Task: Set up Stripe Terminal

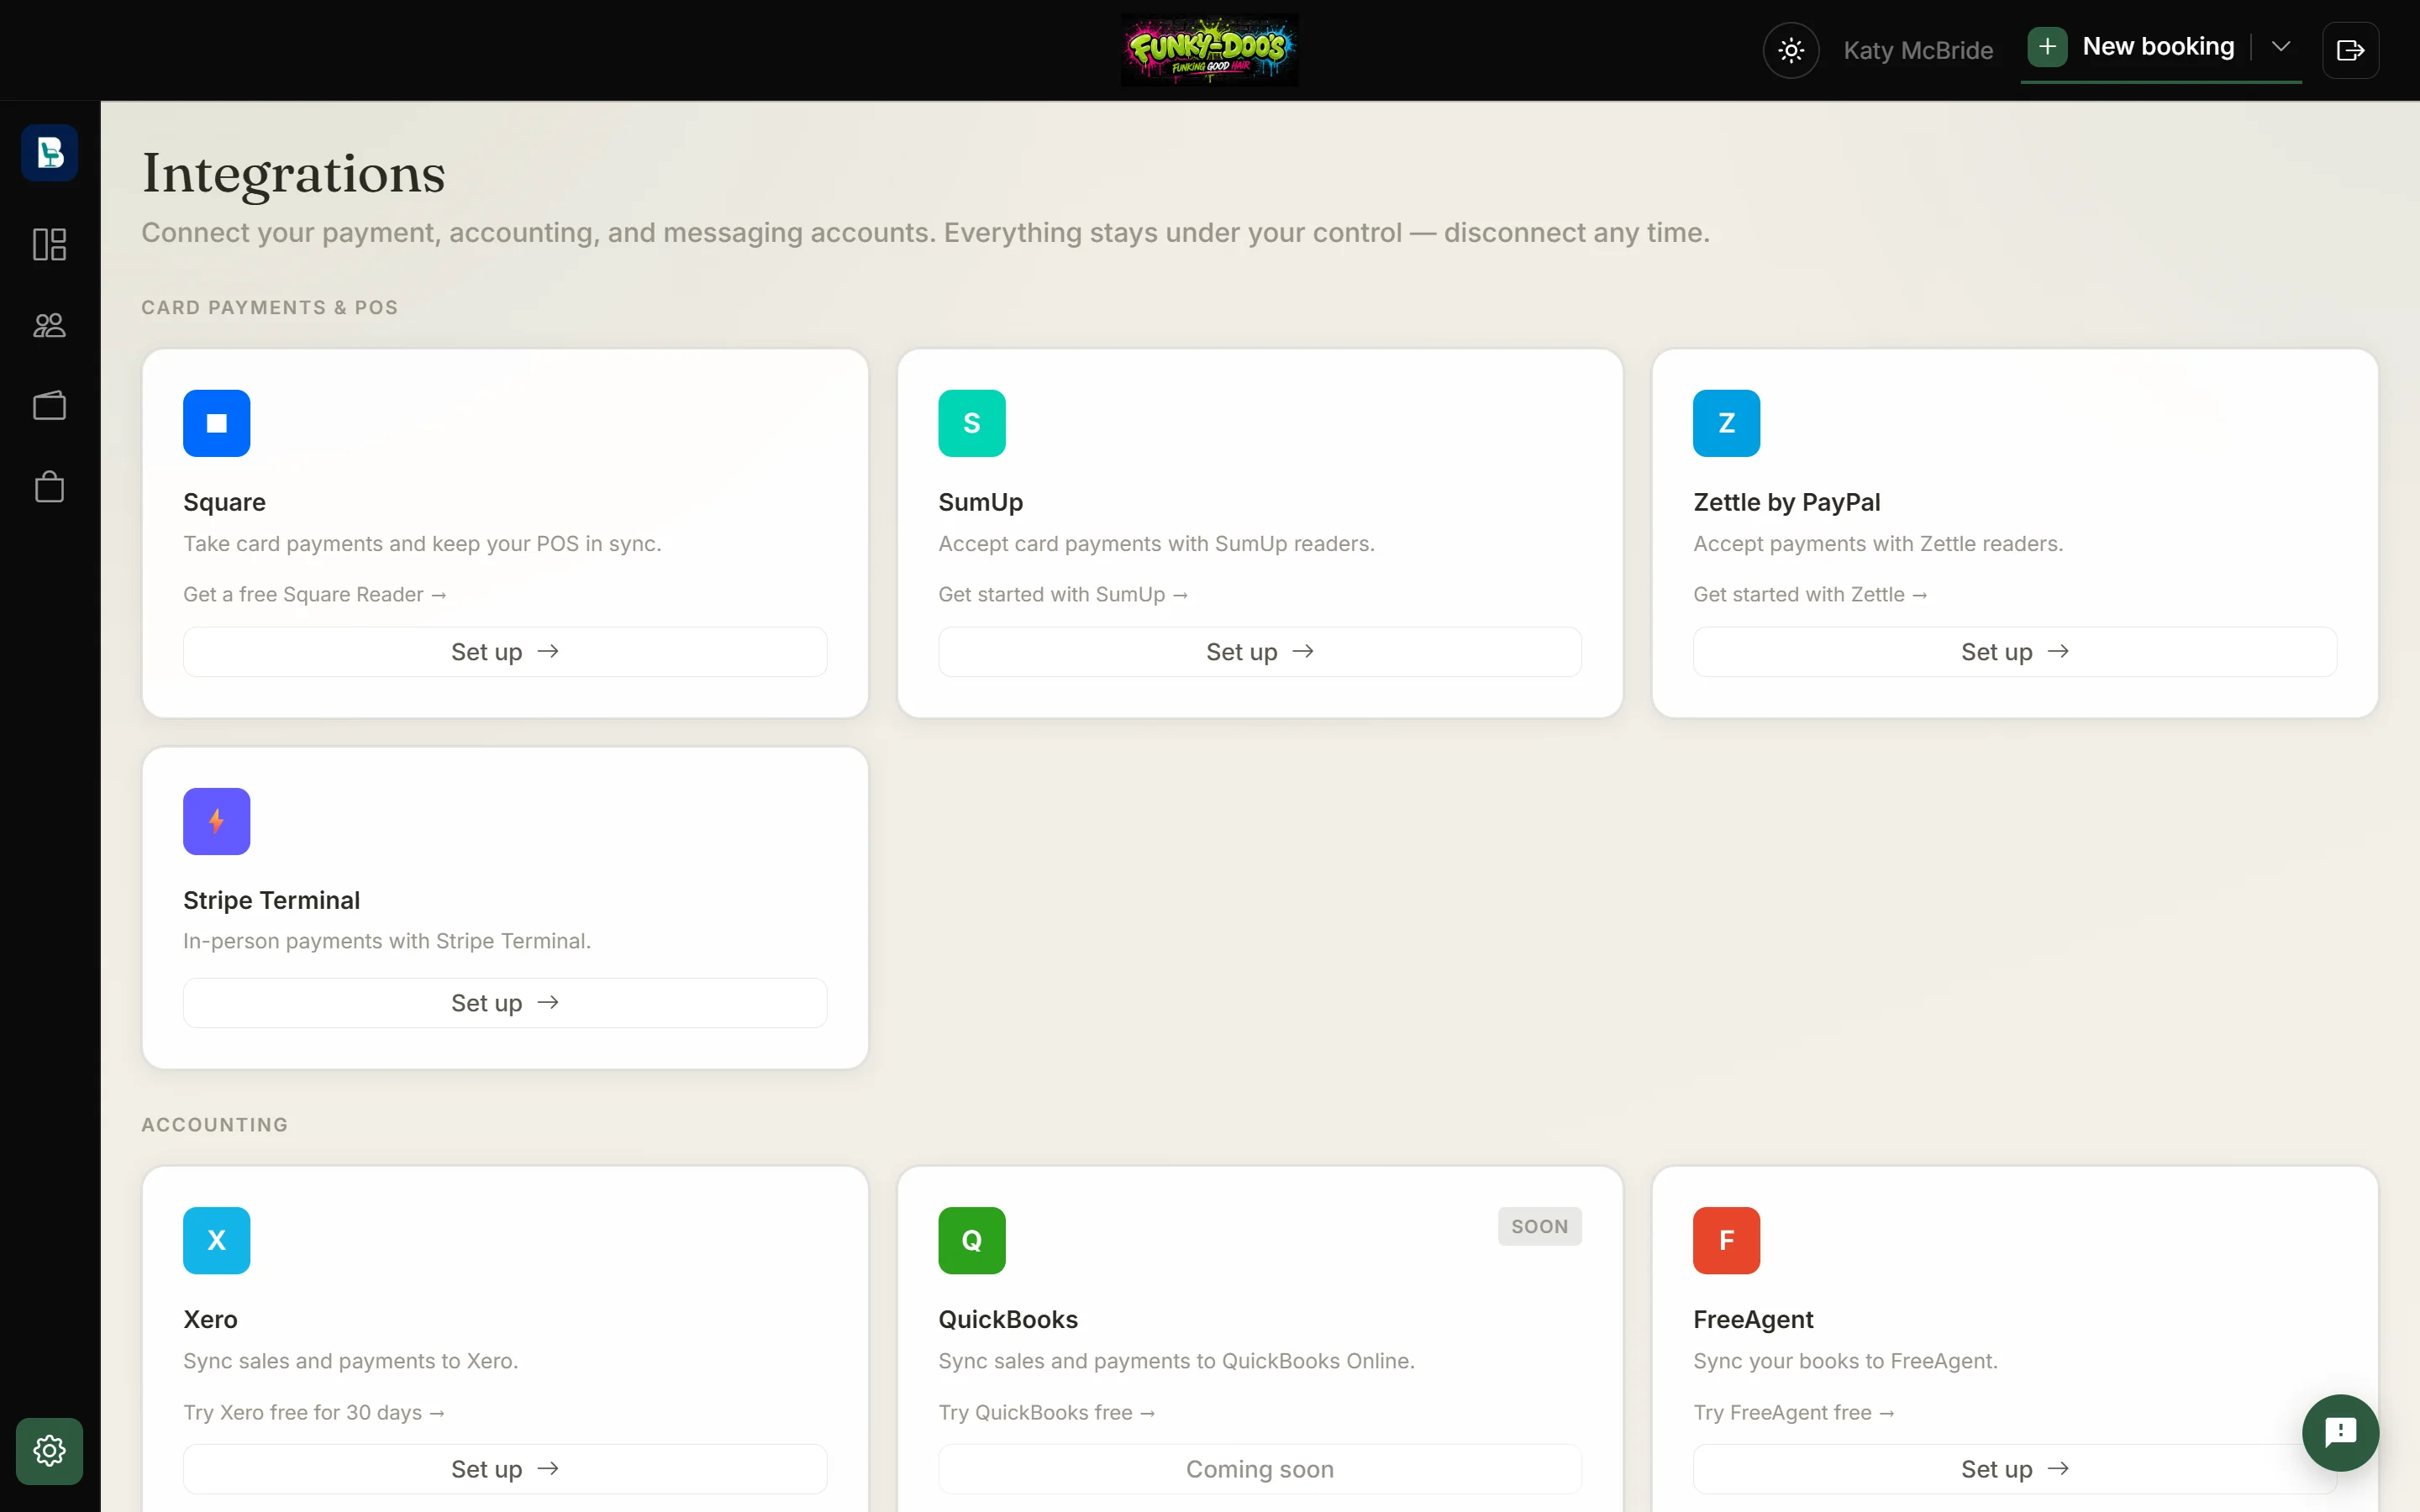Action: point(505,1003)
